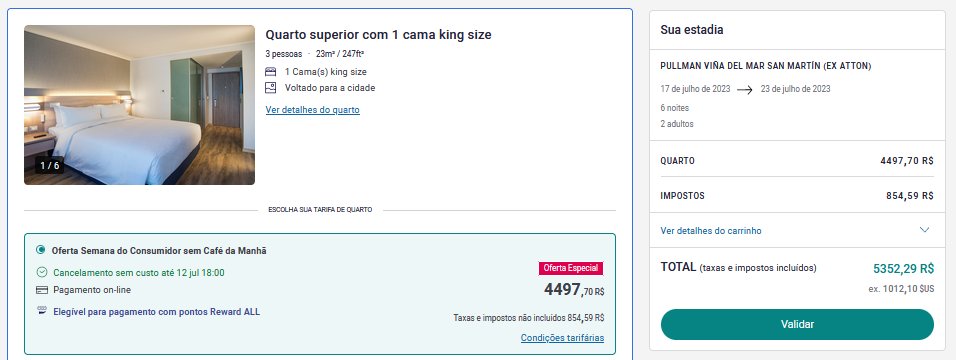The height and width of the screenshot is (360, 956).
Task: Open Ver detalhes do carrinho
Action: click(711, 231)
